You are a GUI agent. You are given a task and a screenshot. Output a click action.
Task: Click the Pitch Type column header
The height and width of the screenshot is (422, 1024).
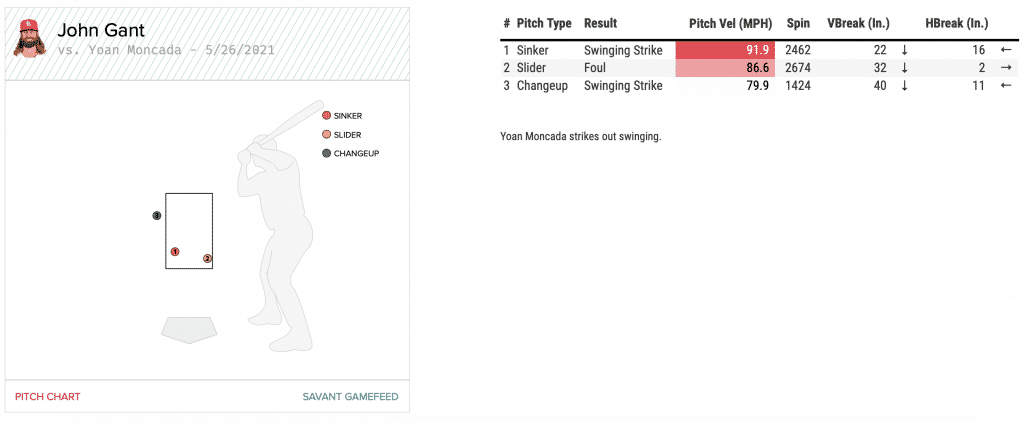[544, 23]
